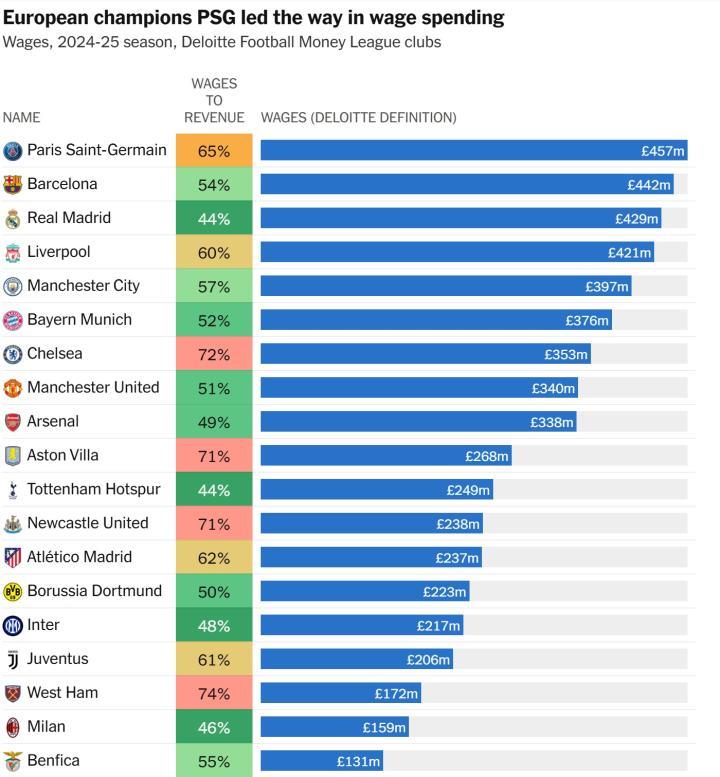
Task: Click the Borussia Dortmund BVB crest
Action: click(12, 591)
